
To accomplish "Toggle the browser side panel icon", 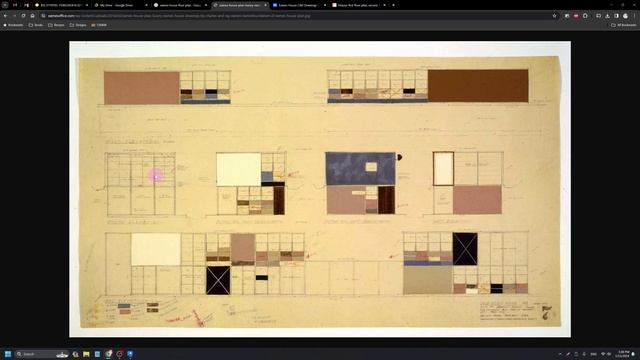I will tap(616, 16).
